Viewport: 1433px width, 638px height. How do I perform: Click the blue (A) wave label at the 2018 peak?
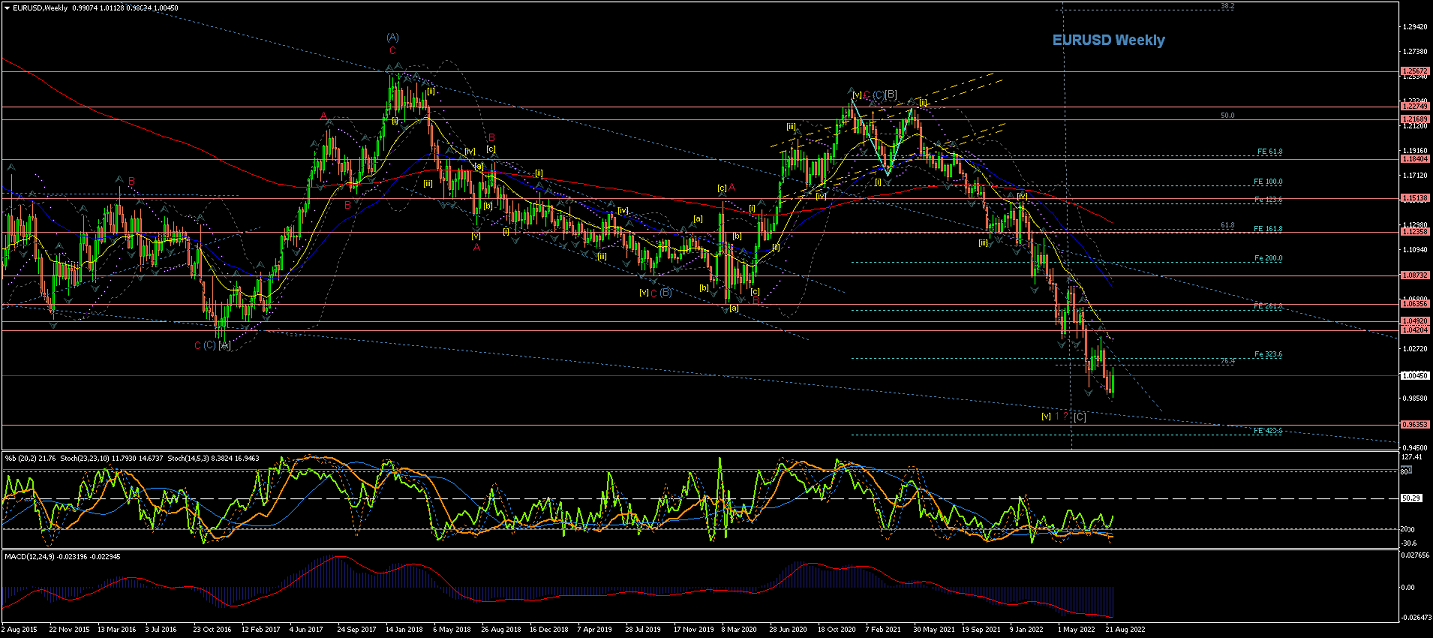(392, 37)
